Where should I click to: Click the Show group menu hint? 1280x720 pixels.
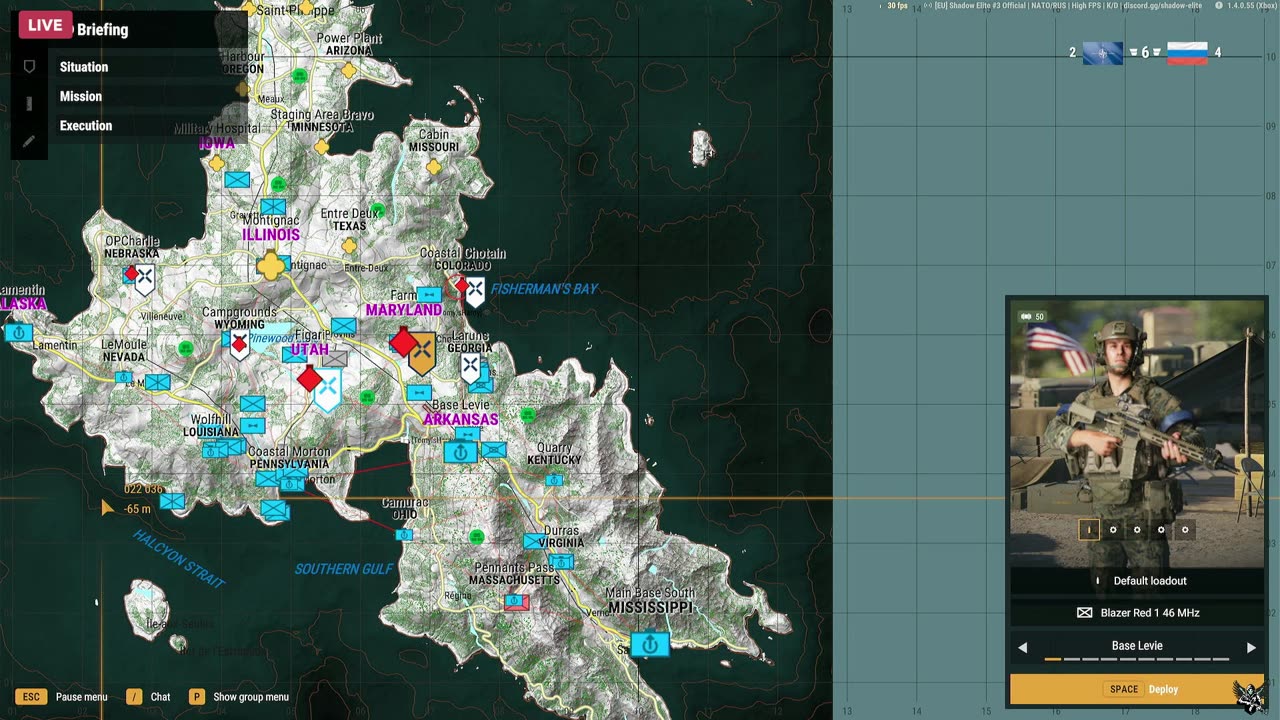tap(239, 697)
